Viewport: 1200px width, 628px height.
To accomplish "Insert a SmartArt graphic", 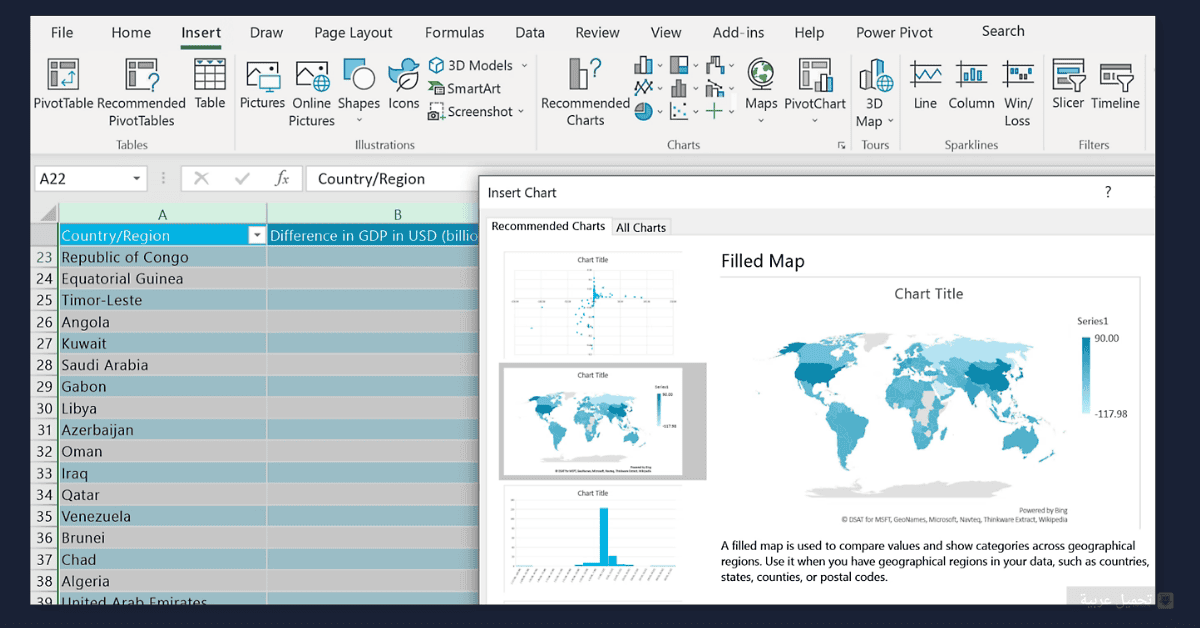I will pos(465,88).
